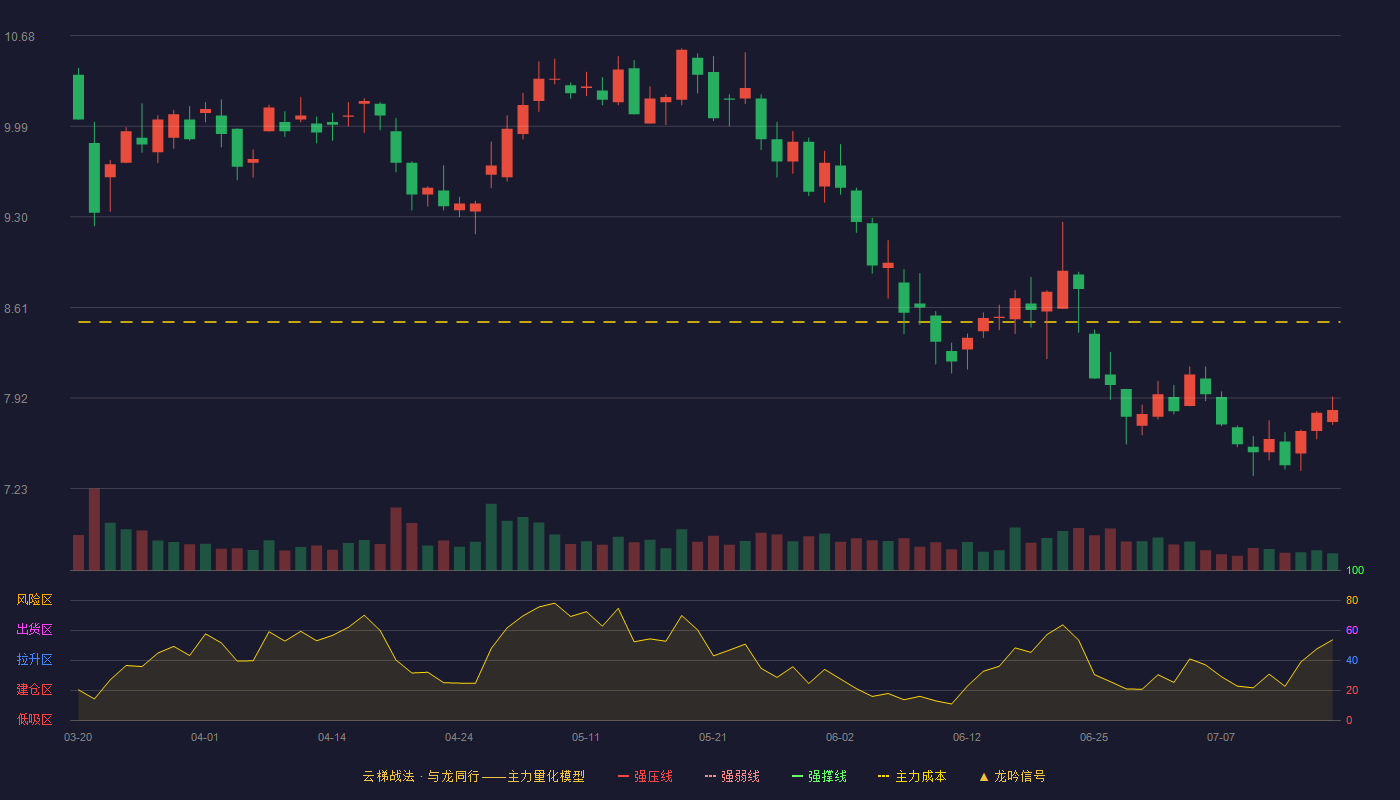This screenshot has width=1400, height=800.
Task: Click the 06-02 date label
Action: tap(840, 737)
